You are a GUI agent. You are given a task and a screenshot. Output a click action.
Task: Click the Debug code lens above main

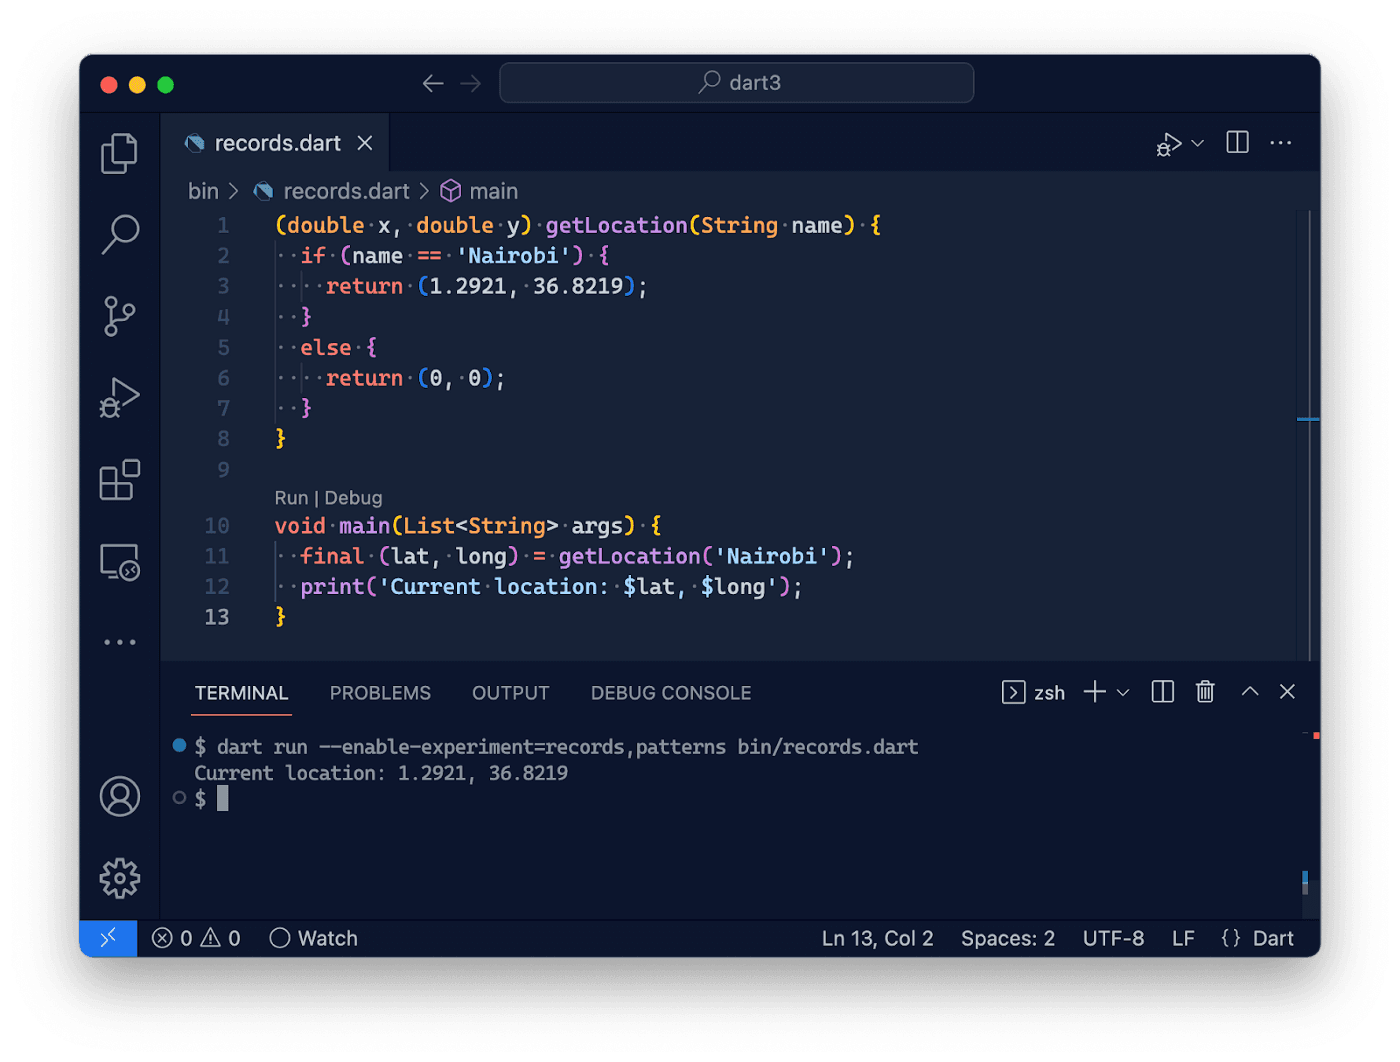click(356, 497)
